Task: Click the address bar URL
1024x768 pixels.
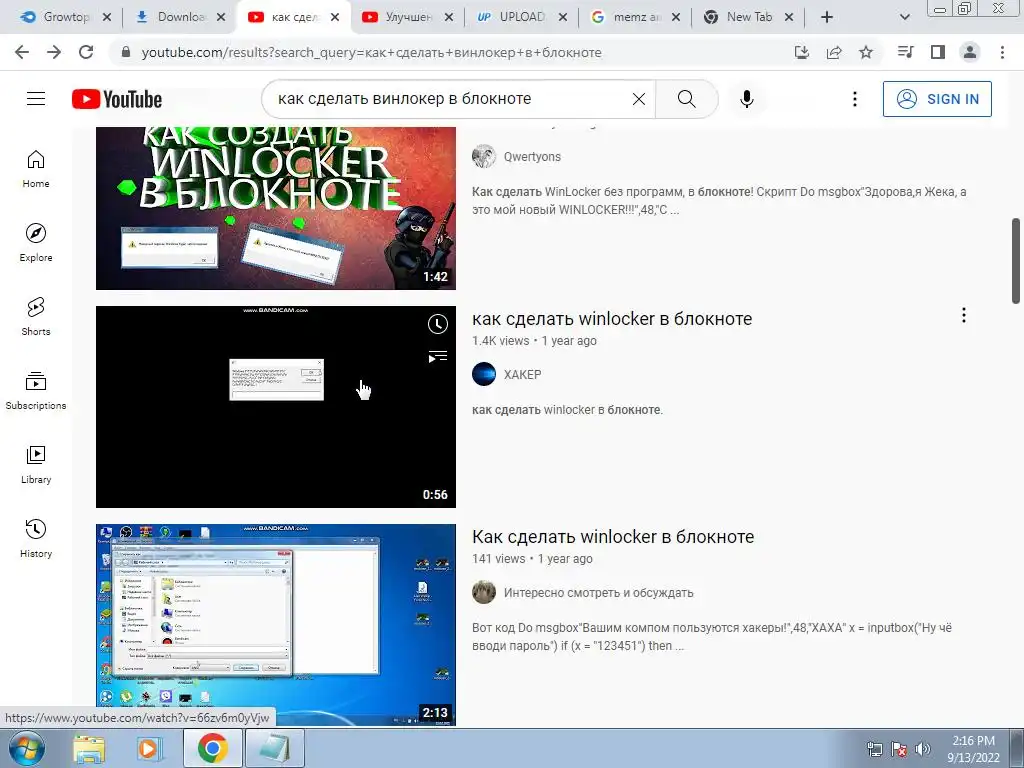Action: (x=371, y=52)
